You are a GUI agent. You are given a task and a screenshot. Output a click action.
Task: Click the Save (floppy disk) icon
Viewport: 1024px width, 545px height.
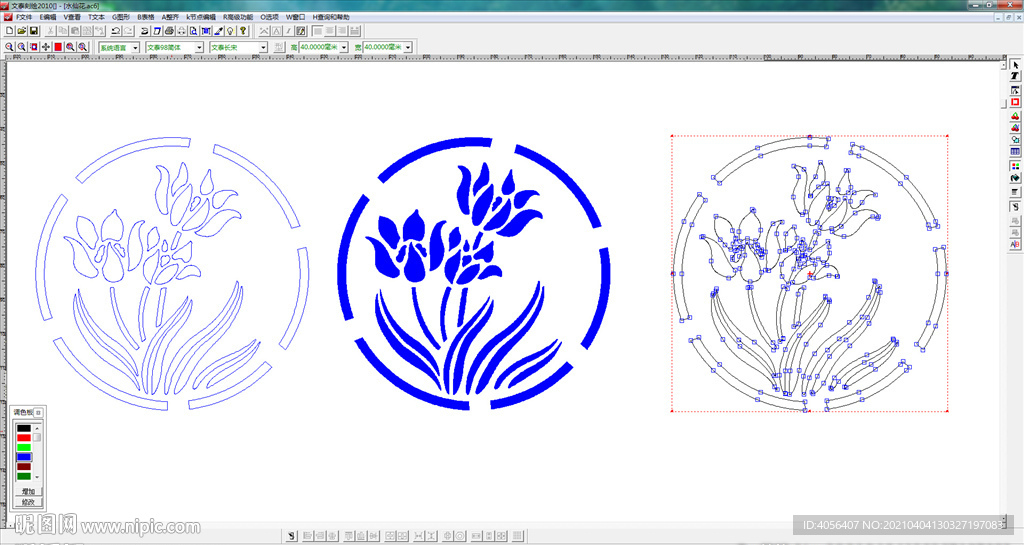pyautogui.click(x=33, y=31)
